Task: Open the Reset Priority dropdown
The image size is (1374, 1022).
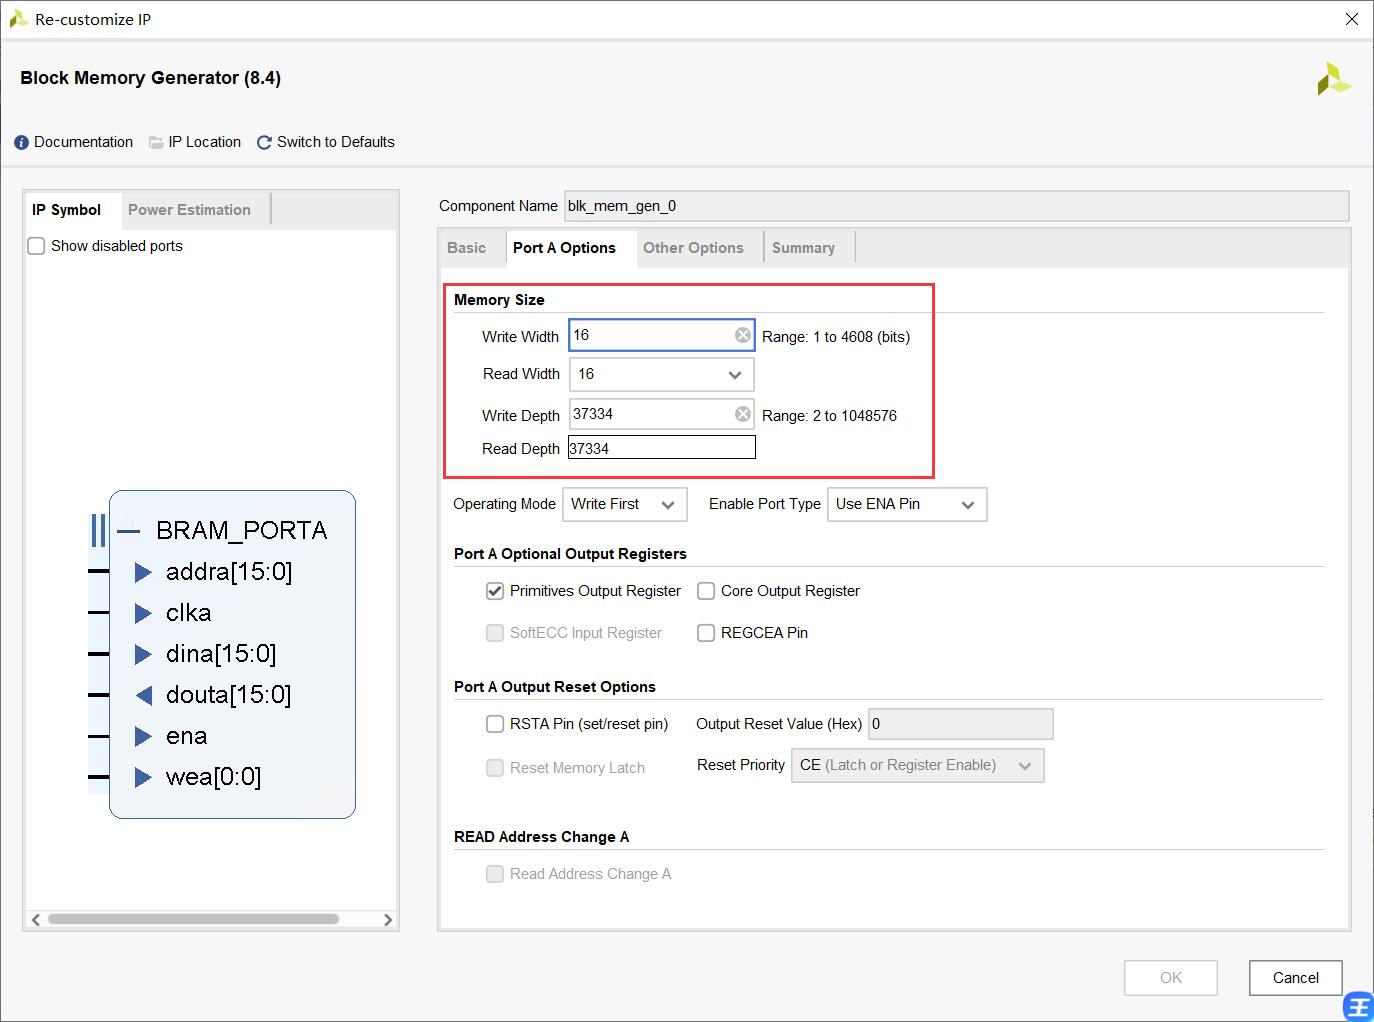Action: pyautogui.click(x=917, y=765)
